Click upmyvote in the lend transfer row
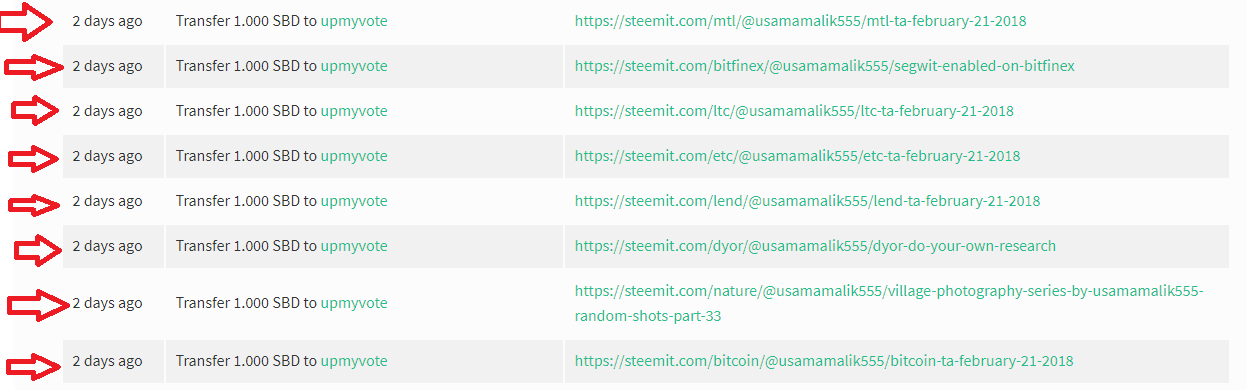 (354, 201)
